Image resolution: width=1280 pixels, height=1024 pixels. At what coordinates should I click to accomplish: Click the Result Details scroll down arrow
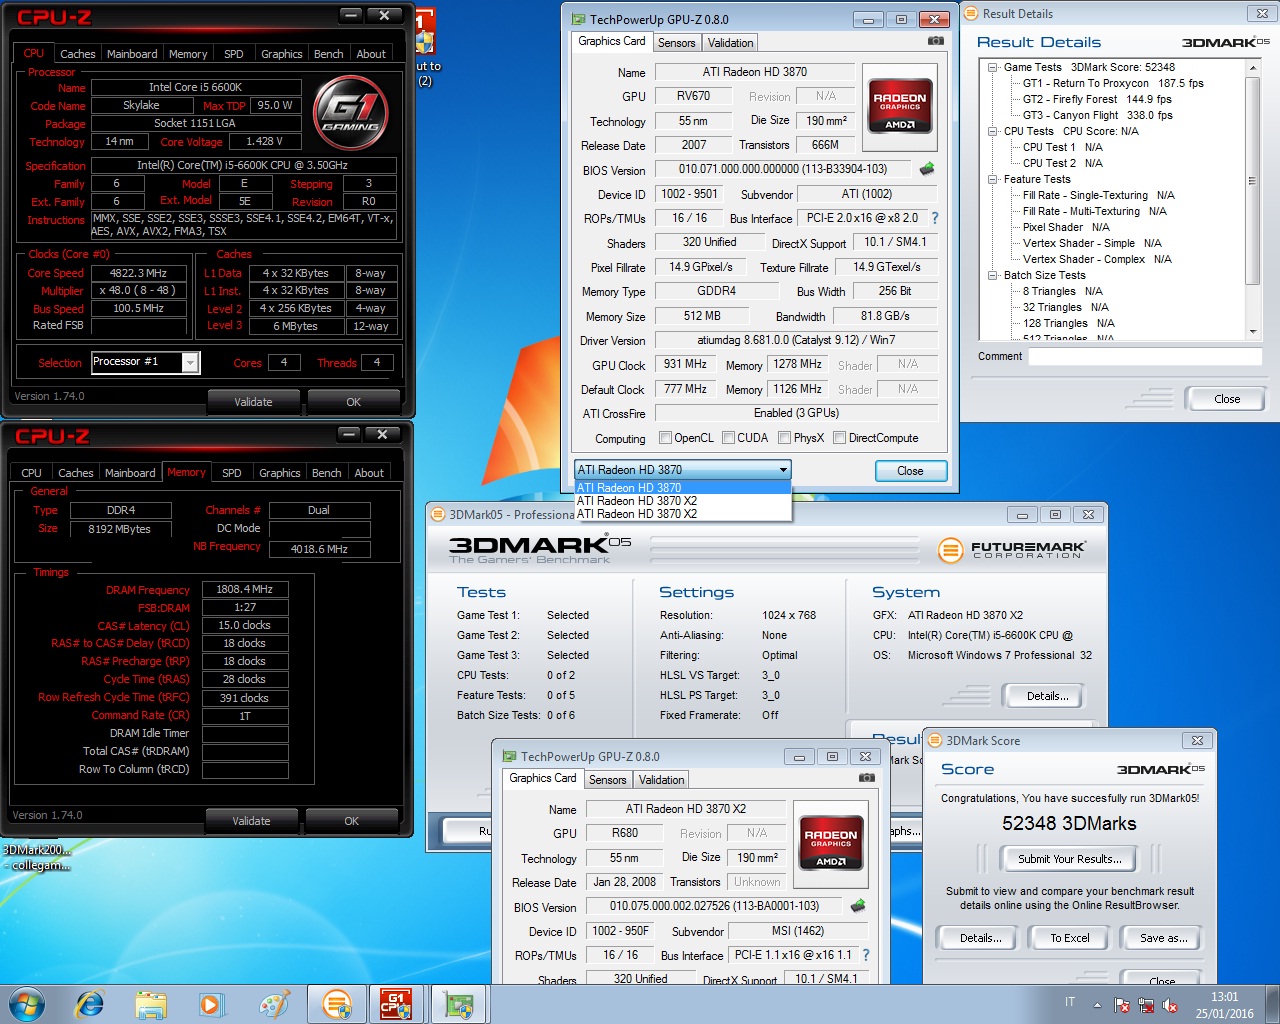pyautogui.click(x=1252, y=332)
